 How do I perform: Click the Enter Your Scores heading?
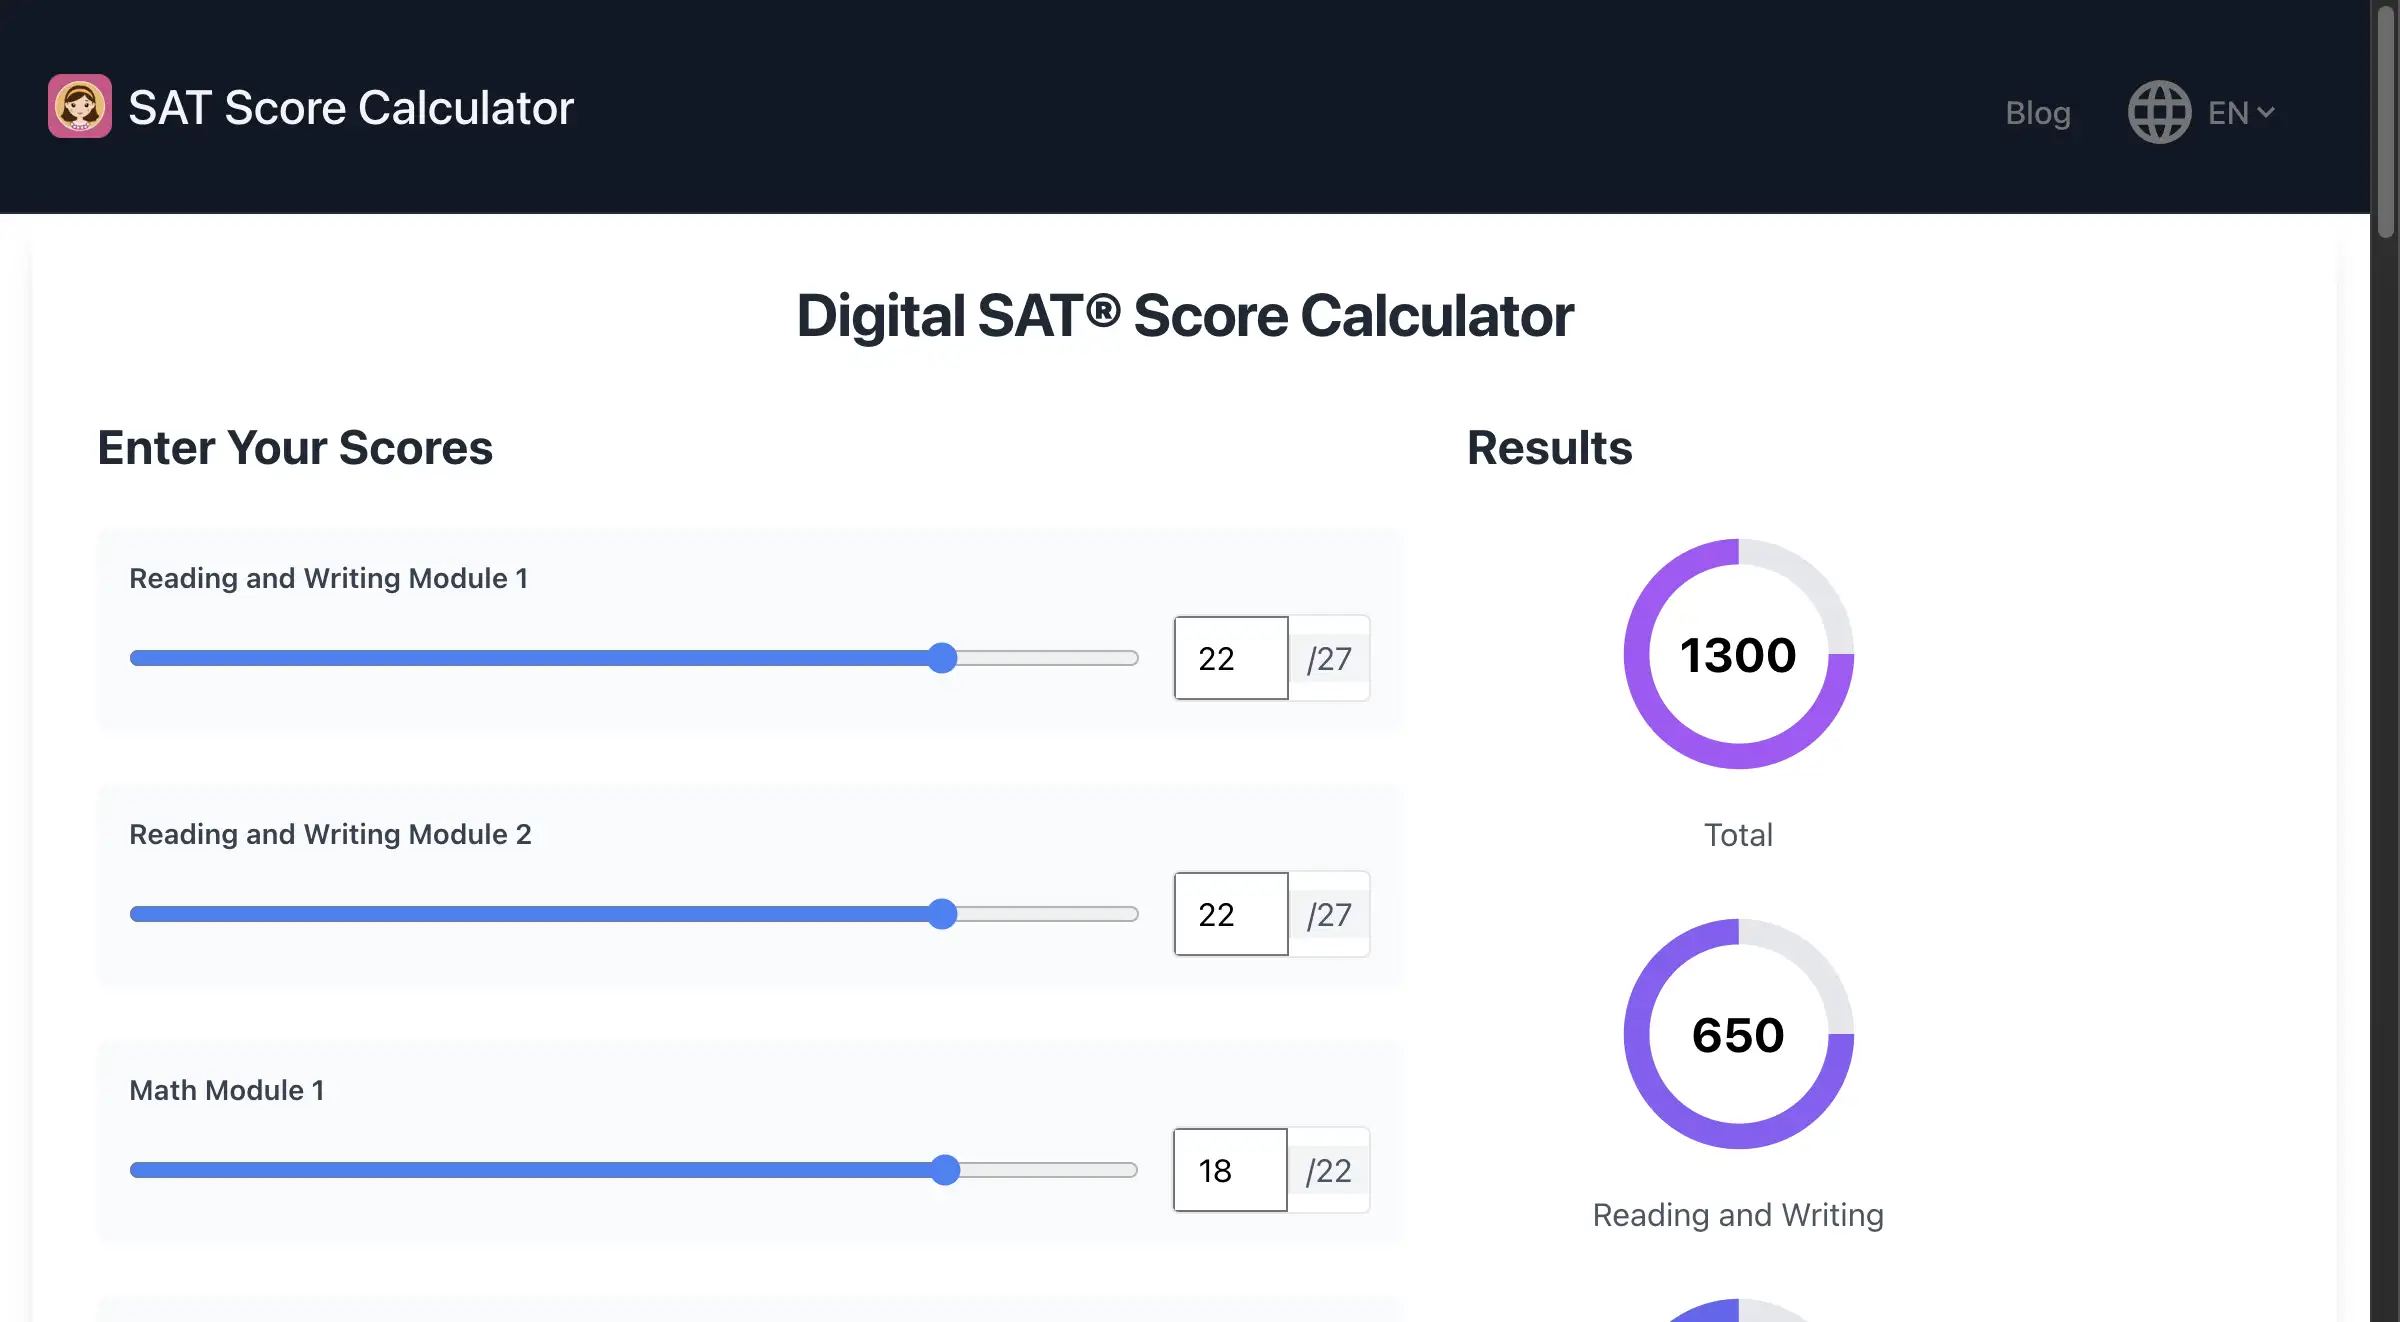(x=295, y=448)
